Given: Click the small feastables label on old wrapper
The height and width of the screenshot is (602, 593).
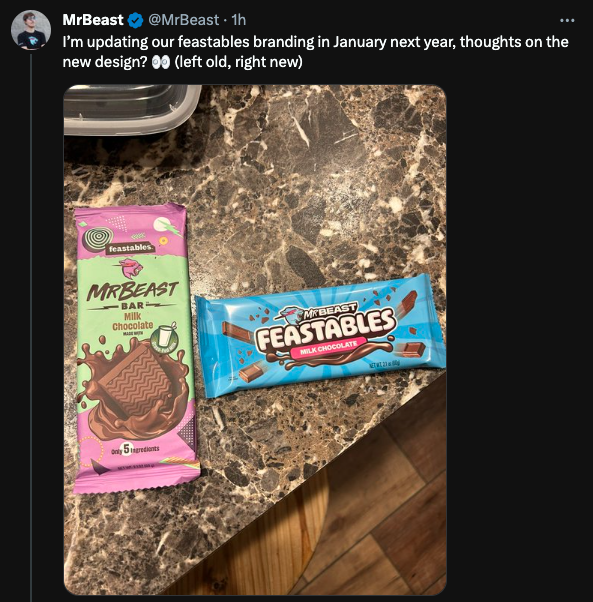Looking at the screenshot, I should point(129,248).
